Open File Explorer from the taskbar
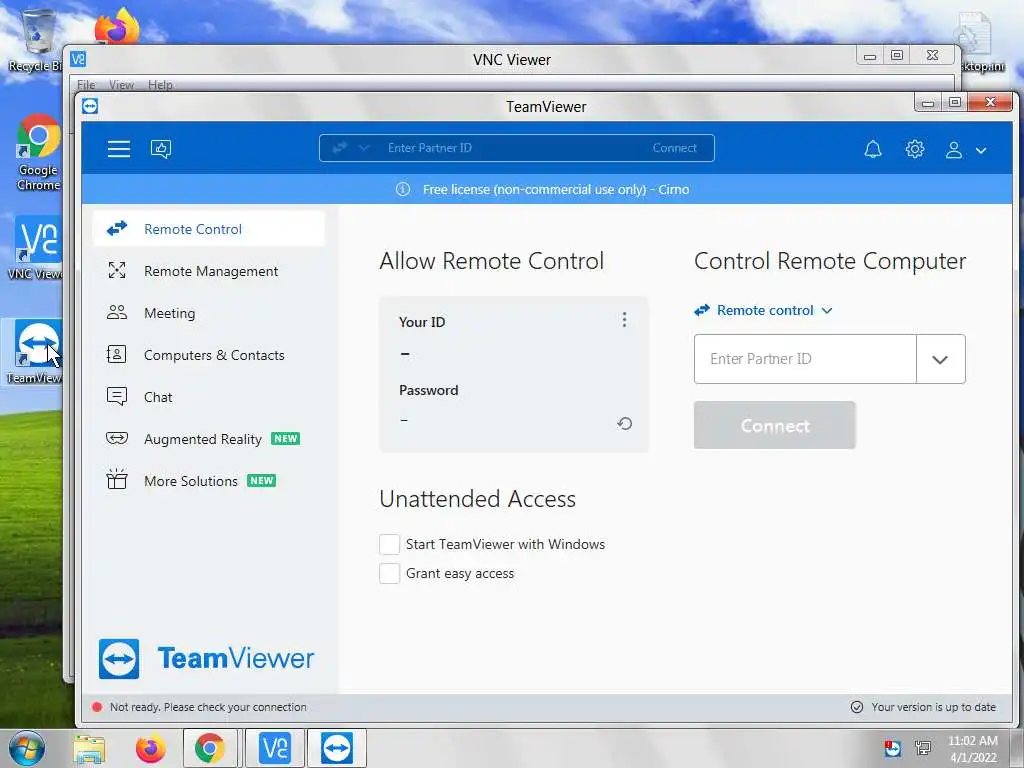The image size is (1024, 768). pyautogui.click(x=89, y=749)
